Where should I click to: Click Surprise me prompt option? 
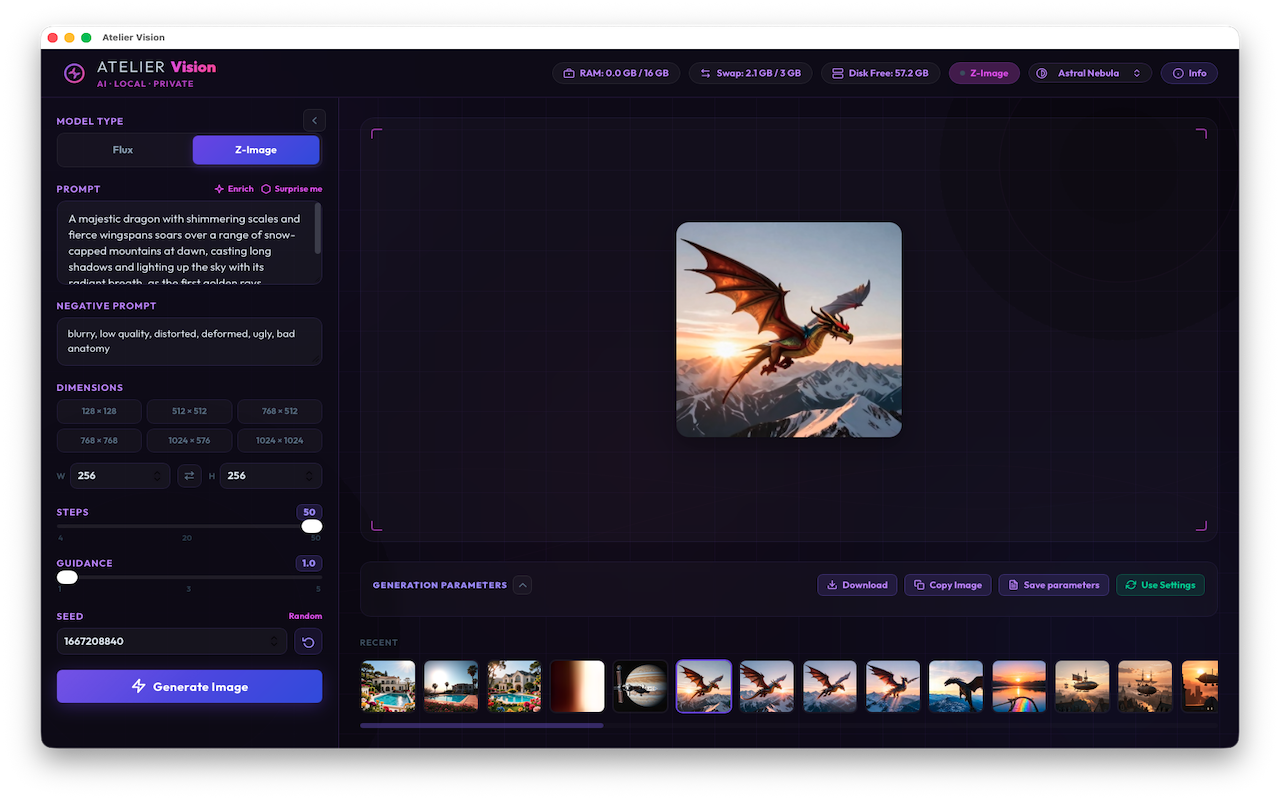coord(292,189)
